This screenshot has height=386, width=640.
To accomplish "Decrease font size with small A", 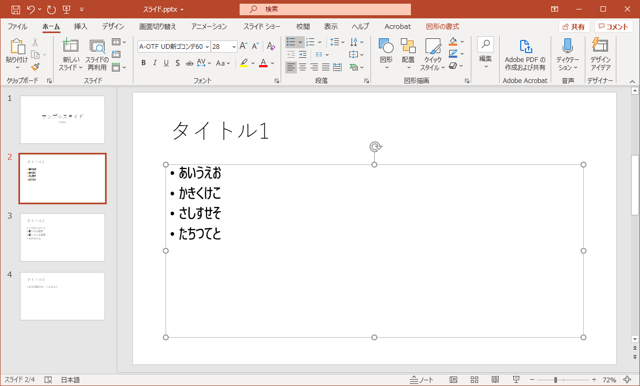I will pos(255,46).
